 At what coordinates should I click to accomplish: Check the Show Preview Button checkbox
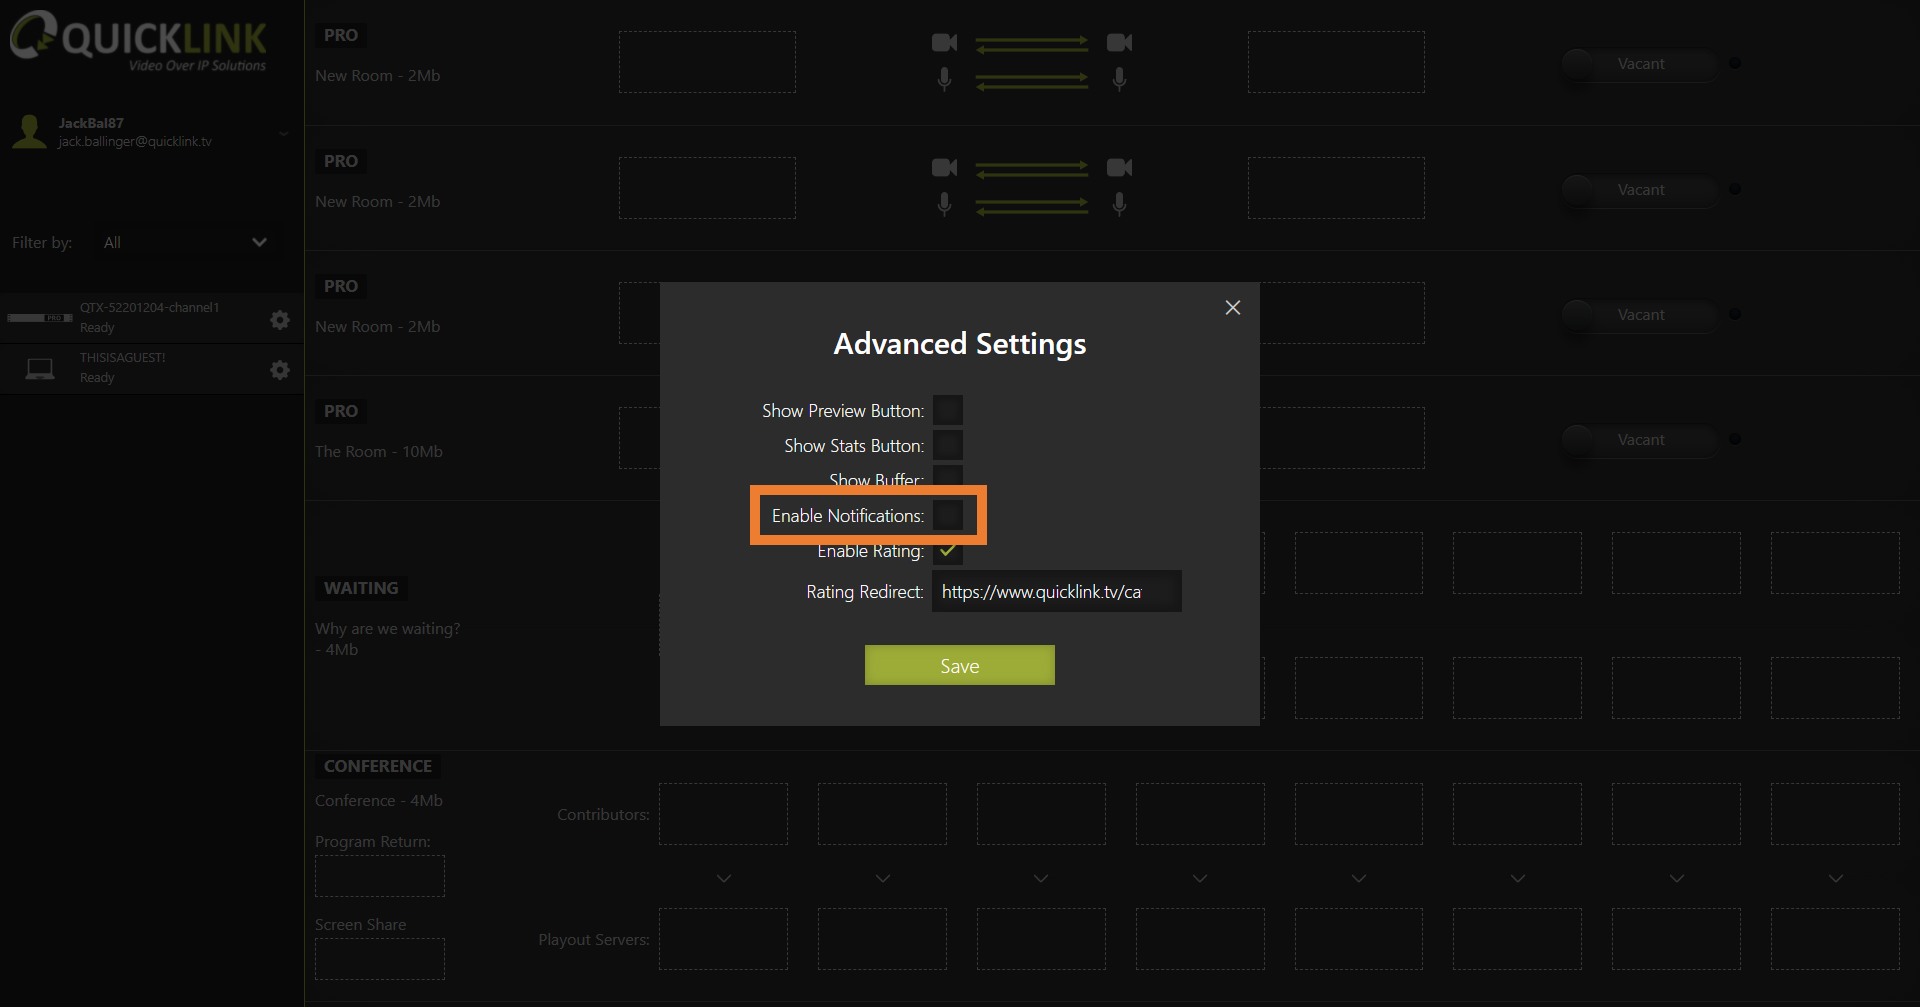tap(947, 410)
